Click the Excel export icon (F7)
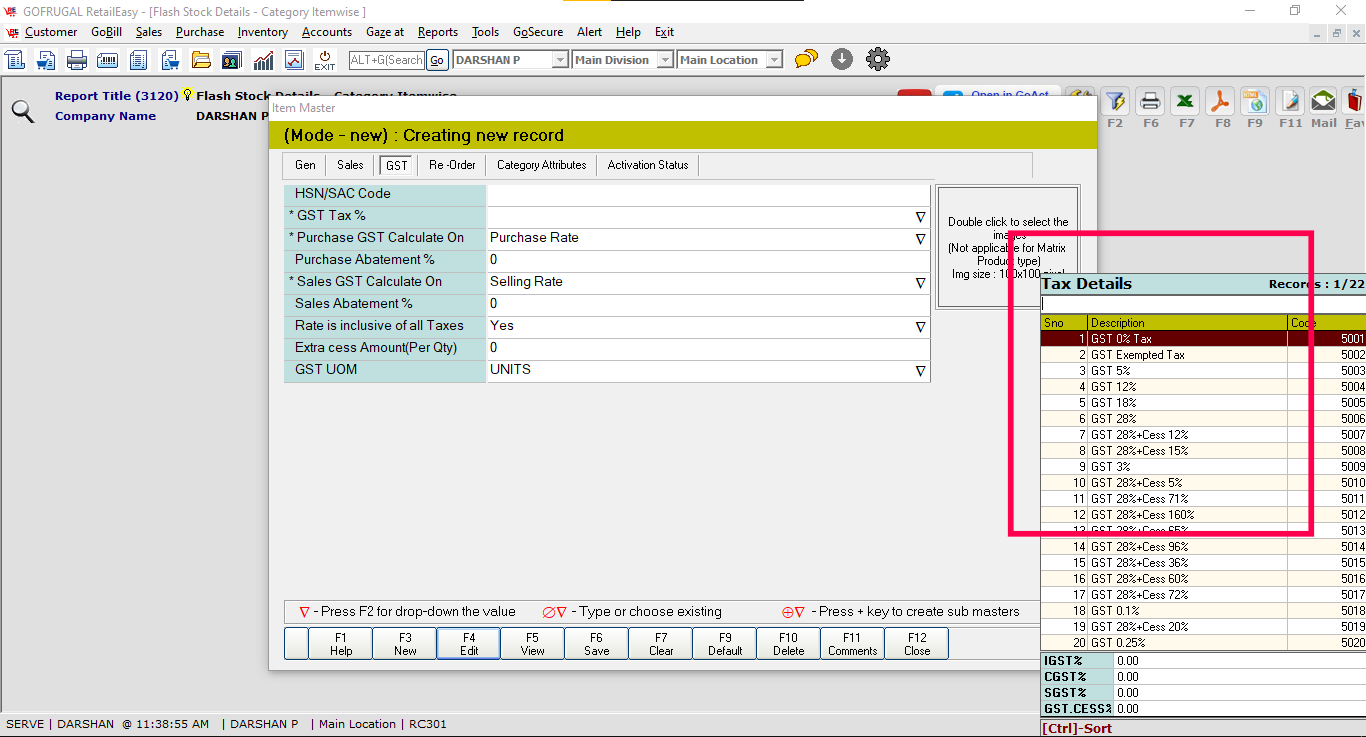The width and height of the screenshot is (1366, 737). pos(1186,101)
